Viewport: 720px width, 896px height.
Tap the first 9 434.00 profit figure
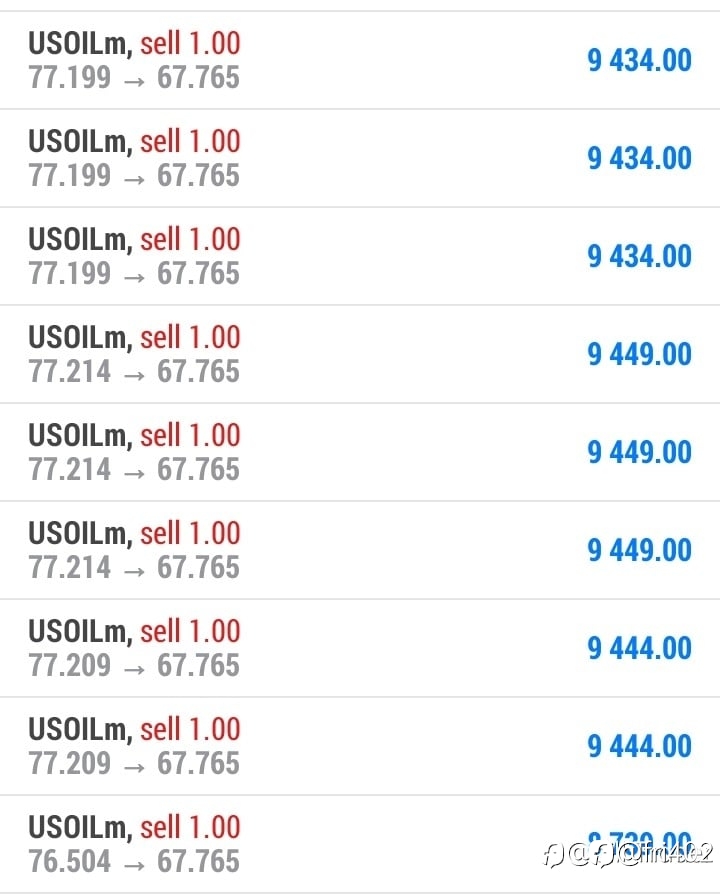tap(639, 60)
